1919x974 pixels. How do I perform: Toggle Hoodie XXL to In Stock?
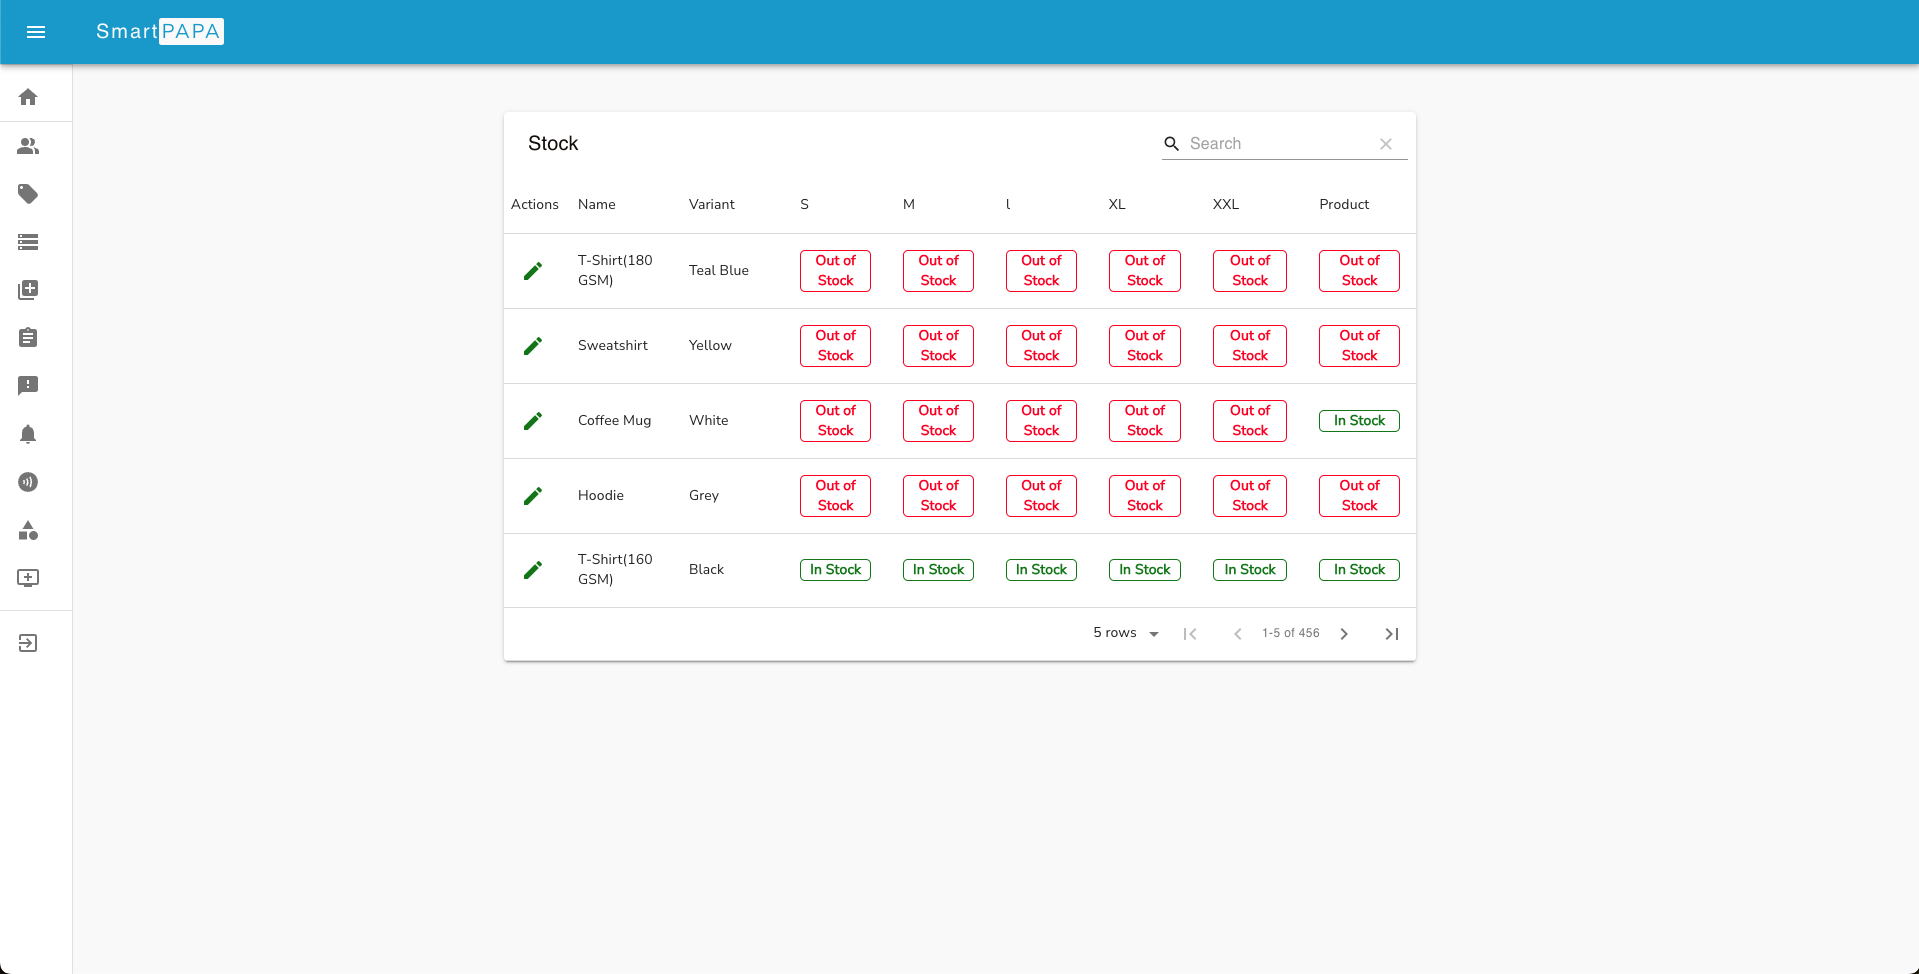(1249, 495)
